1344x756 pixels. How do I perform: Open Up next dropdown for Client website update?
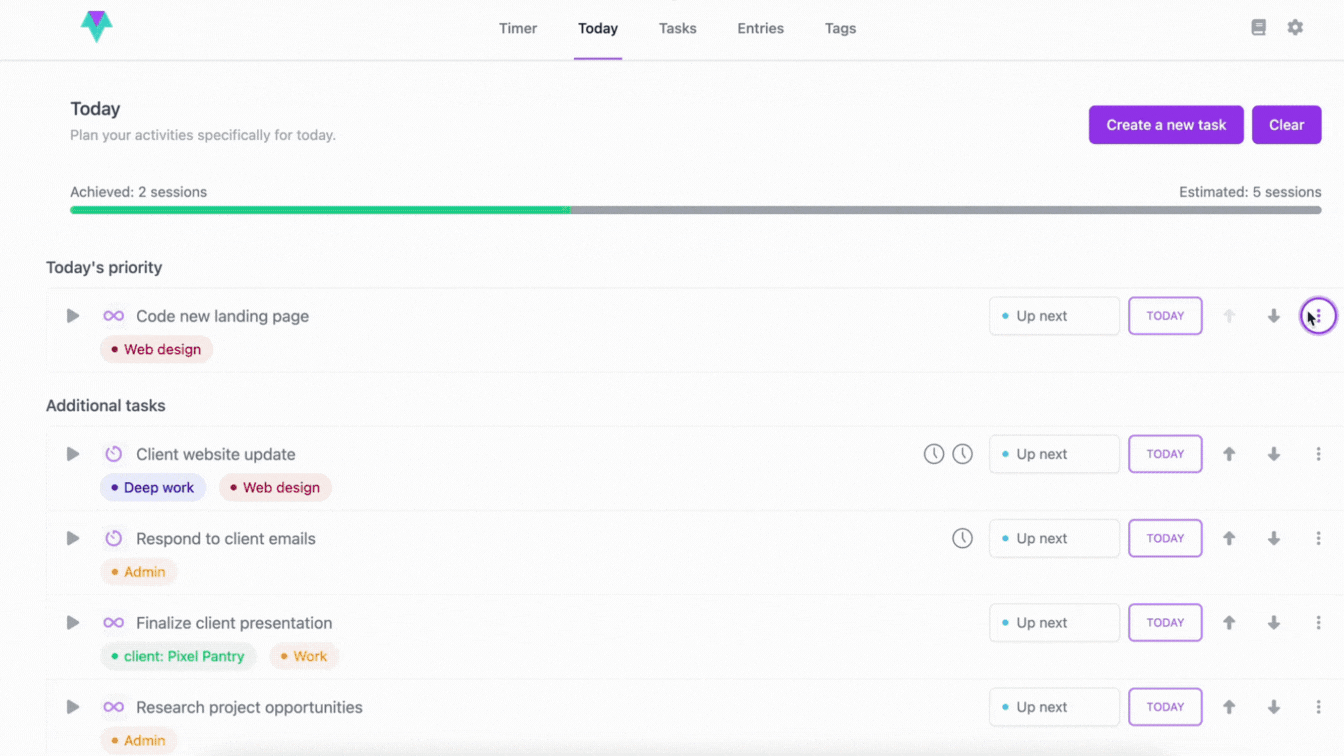[1054, 454]
